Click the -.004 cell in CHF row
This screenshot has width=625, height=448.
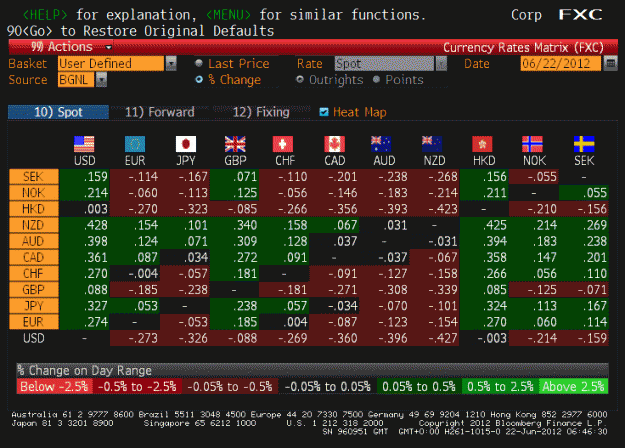(135, 273)
